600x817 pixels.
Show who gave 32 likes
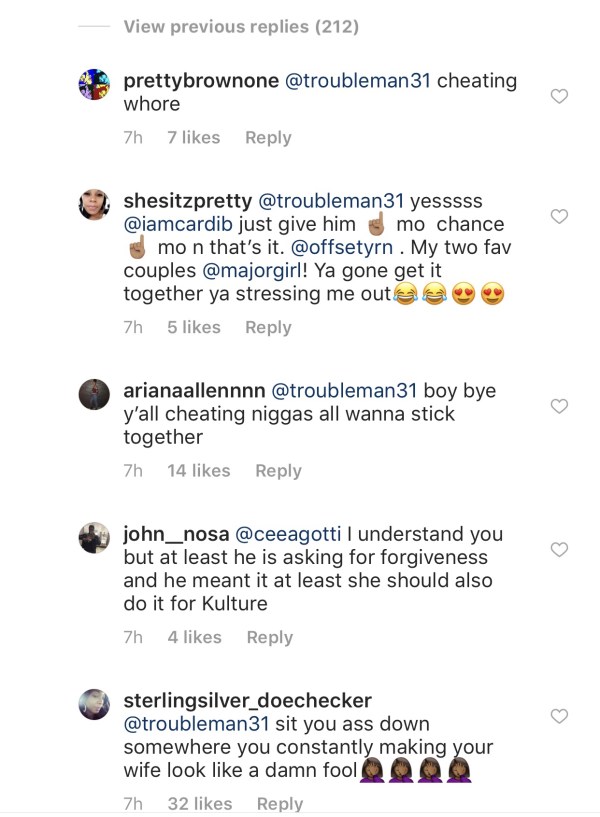(199, 804)
